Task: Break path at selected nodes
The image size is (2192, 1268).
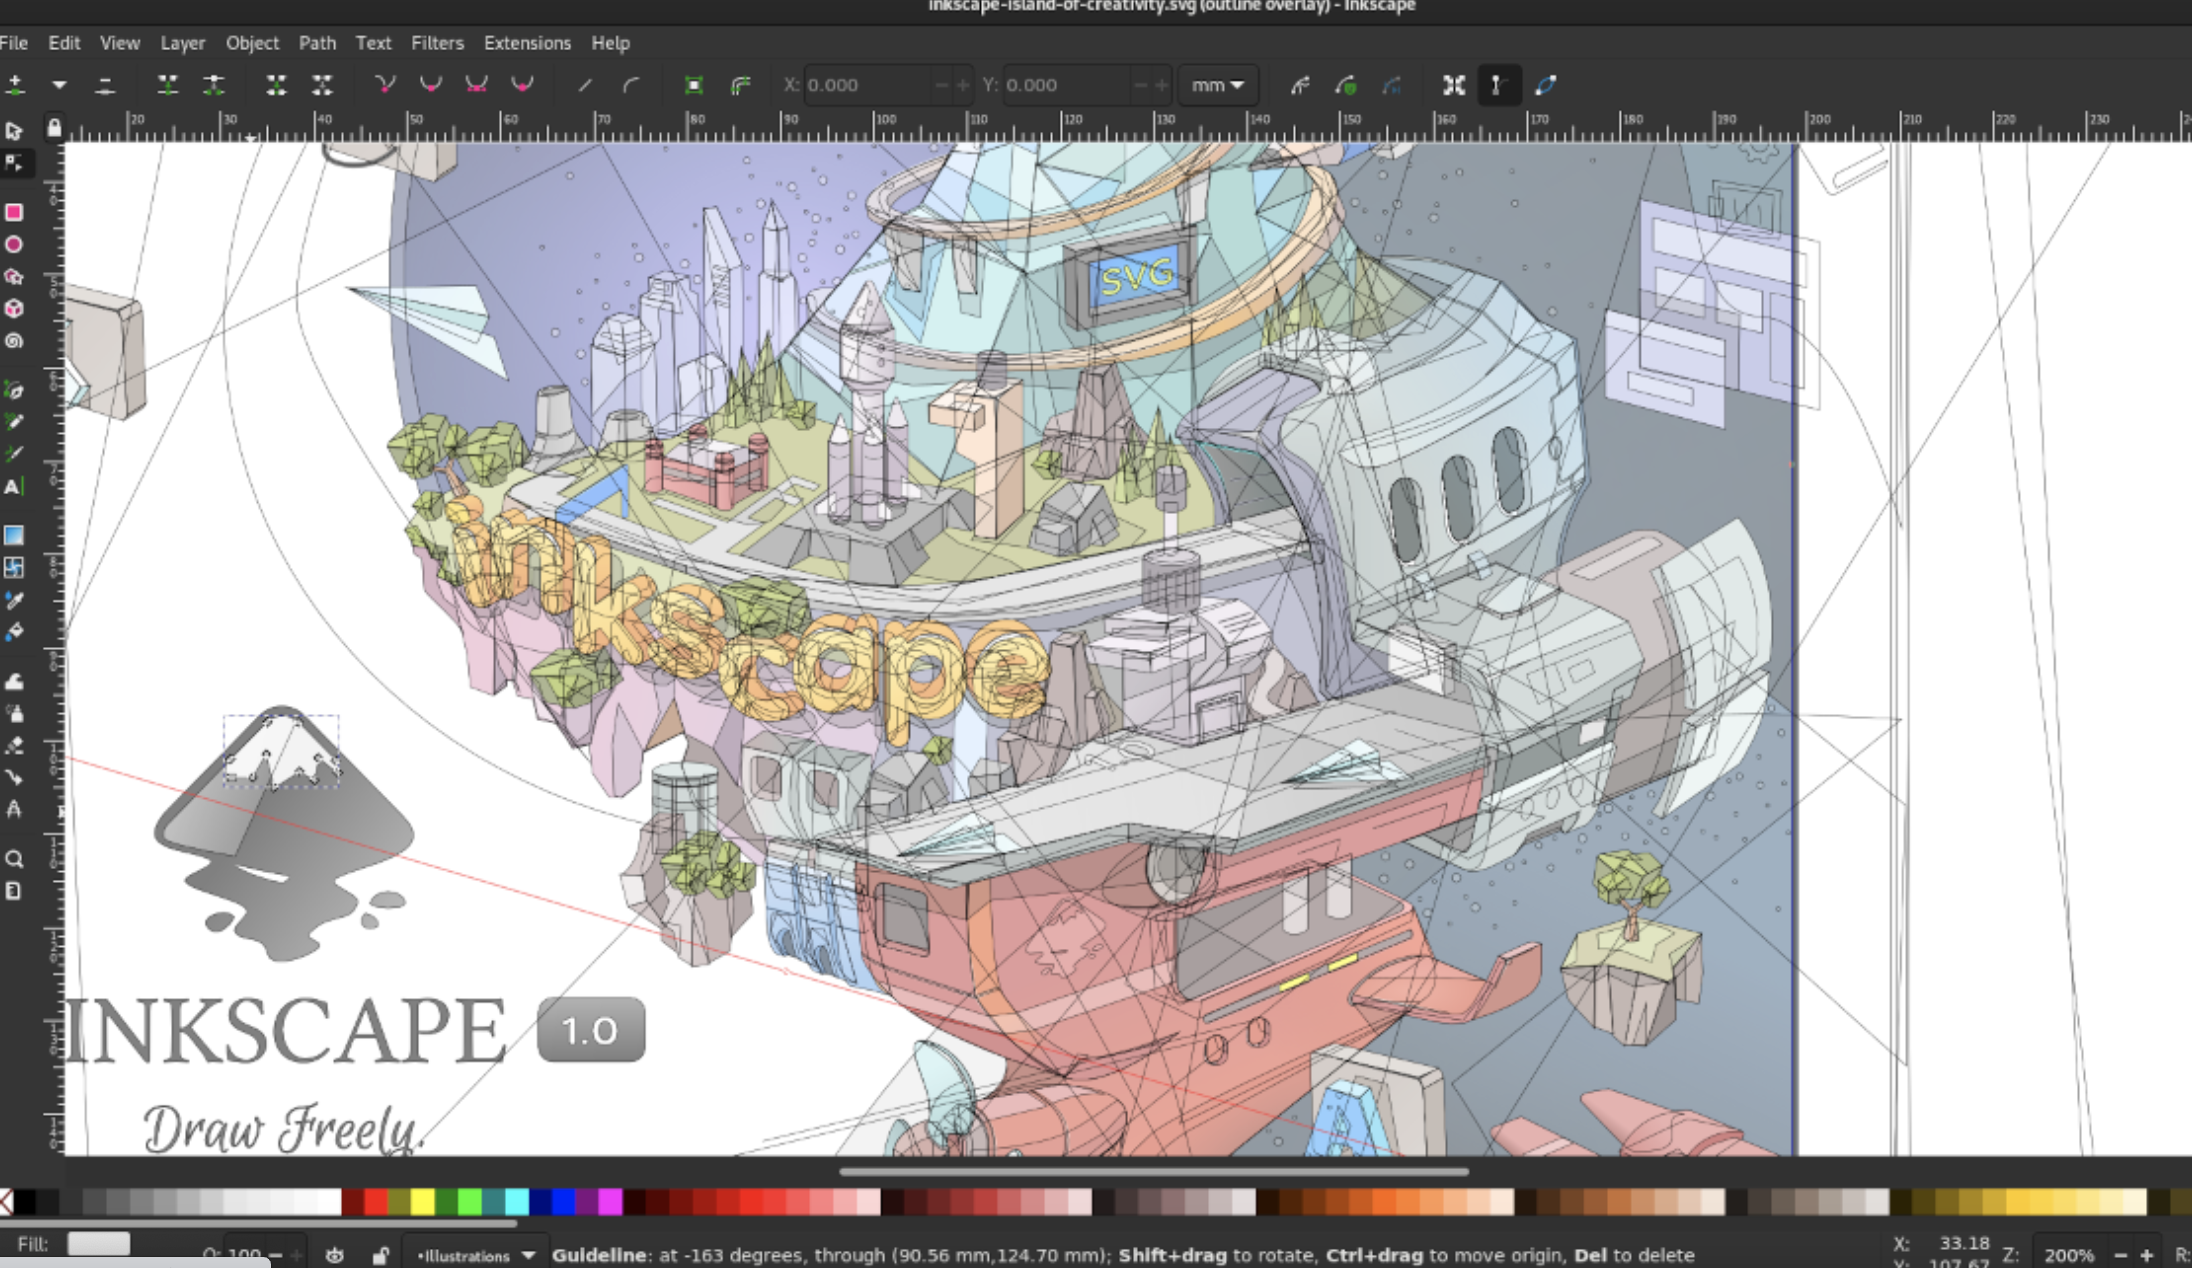Action: pyautogui.click(x=213, y=85)
